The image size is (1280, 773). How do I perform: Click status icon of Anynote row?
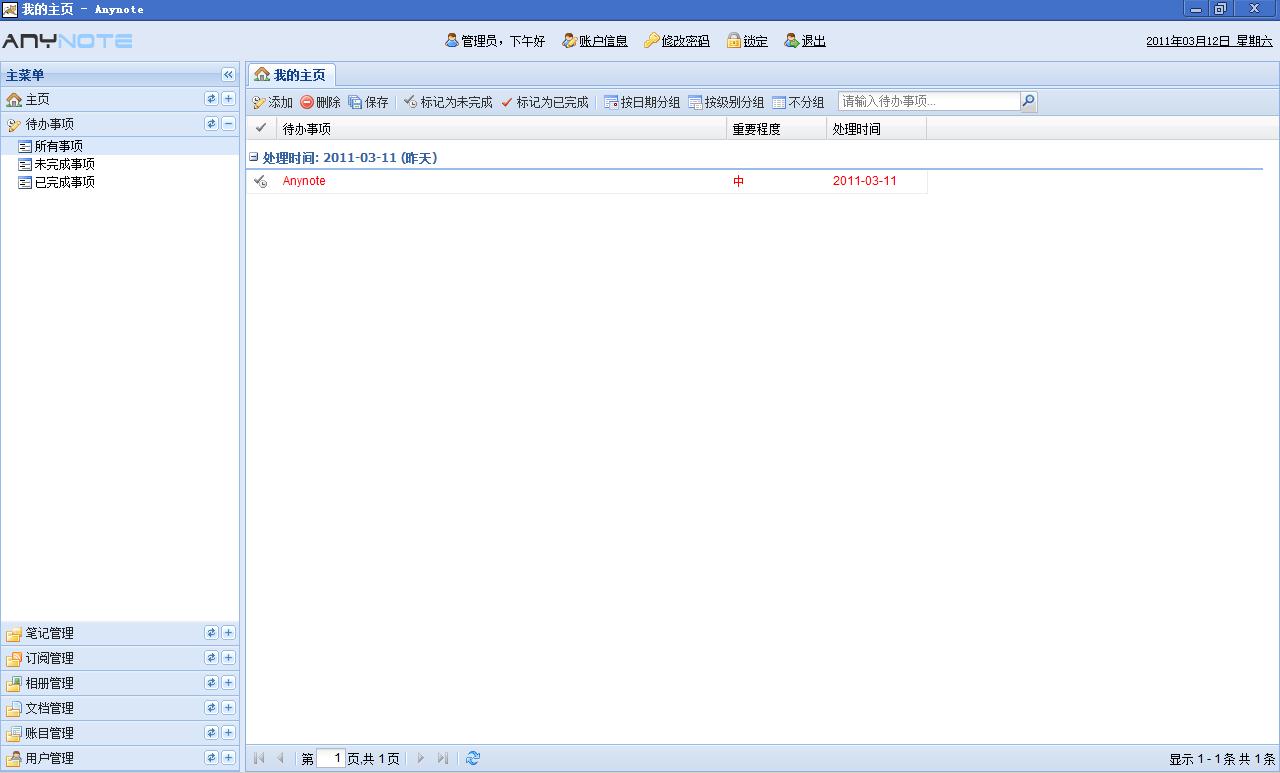[261, 181]
